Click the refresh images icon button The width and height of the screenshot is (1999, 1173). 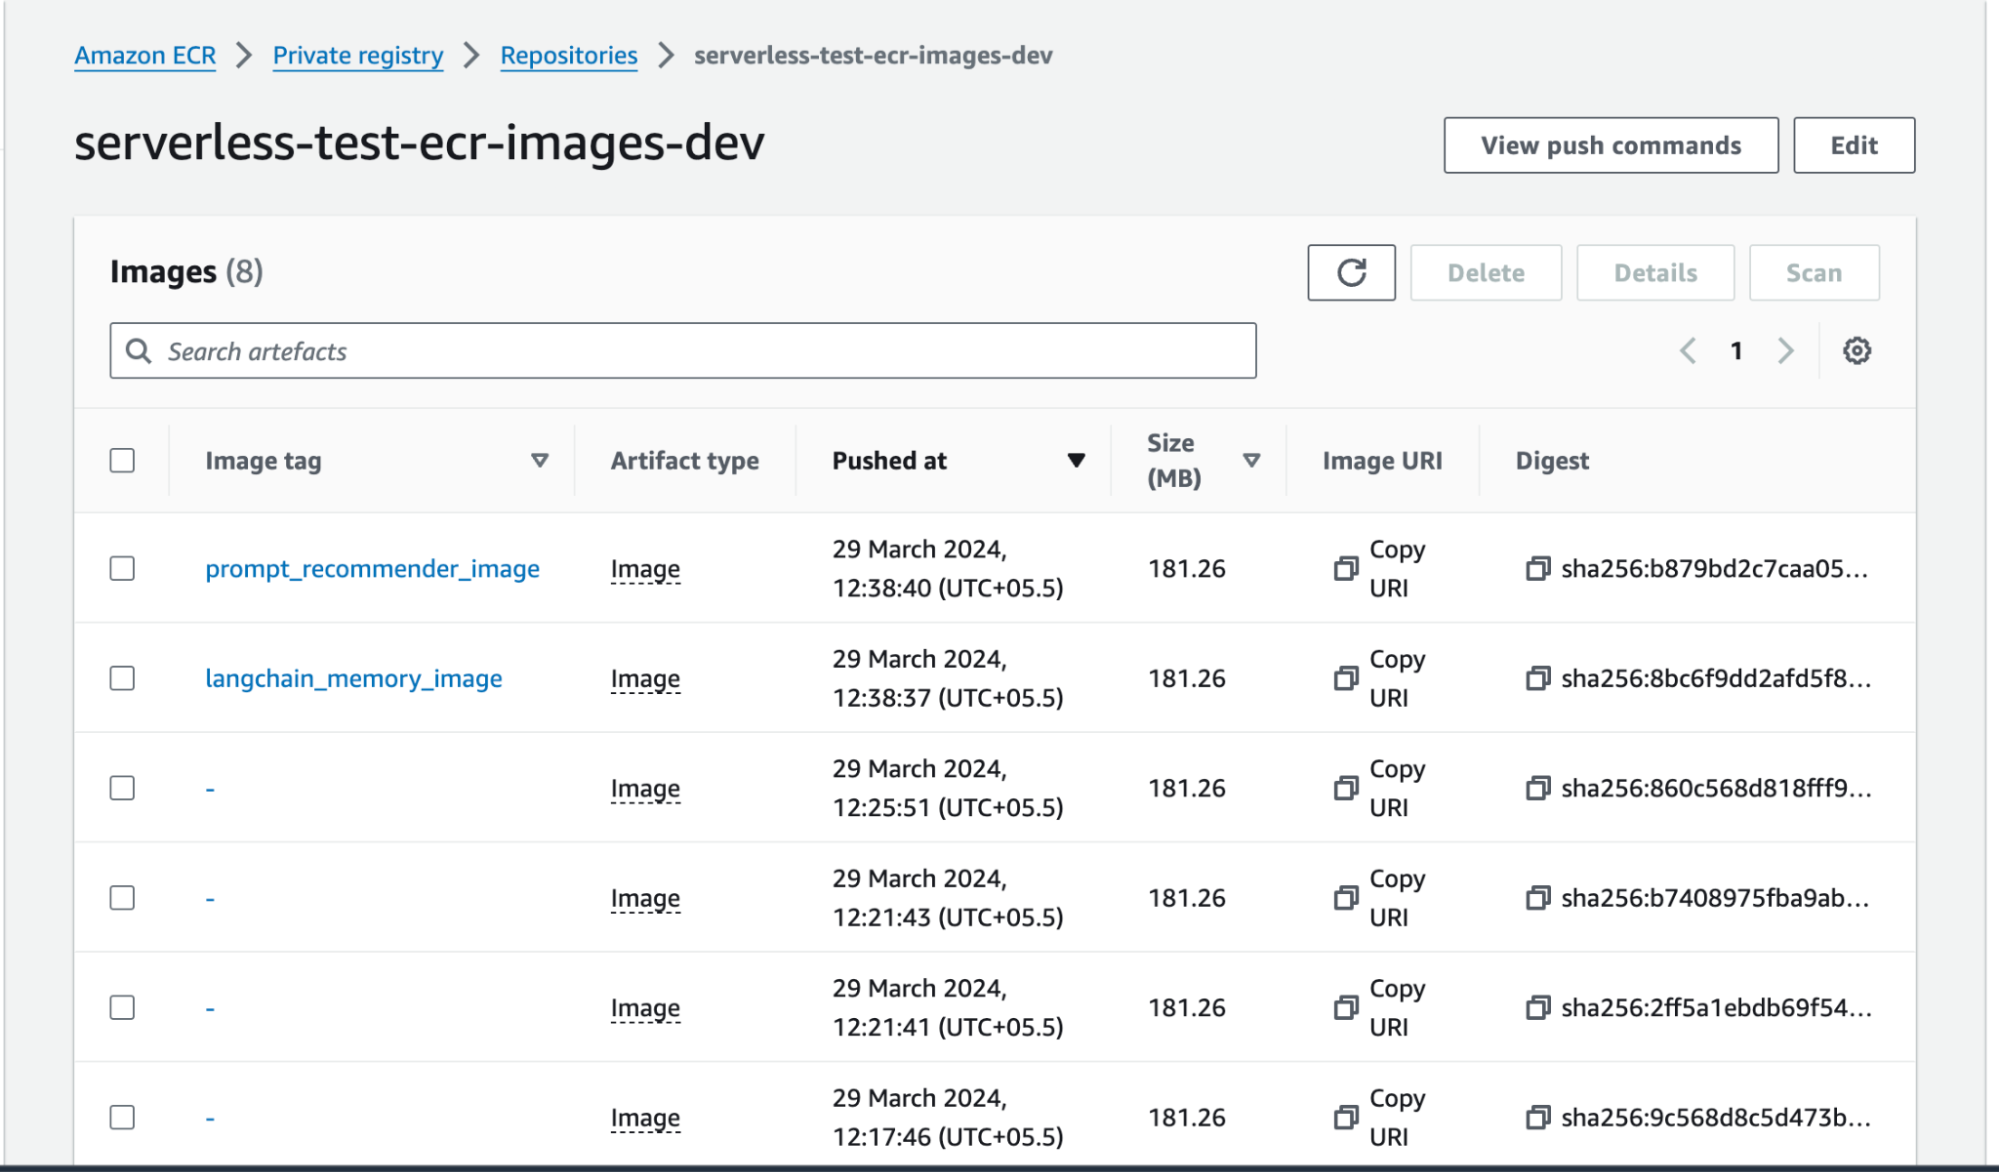point(1350,272)
